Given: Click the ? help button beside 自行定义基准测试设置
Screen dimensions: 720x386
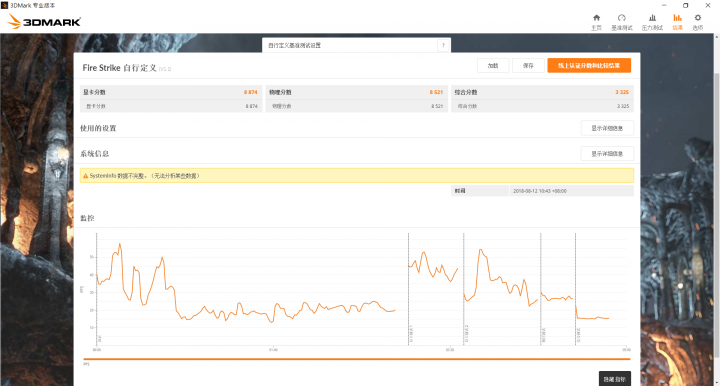Looking at the screenshot, I should tap(443, 45).
